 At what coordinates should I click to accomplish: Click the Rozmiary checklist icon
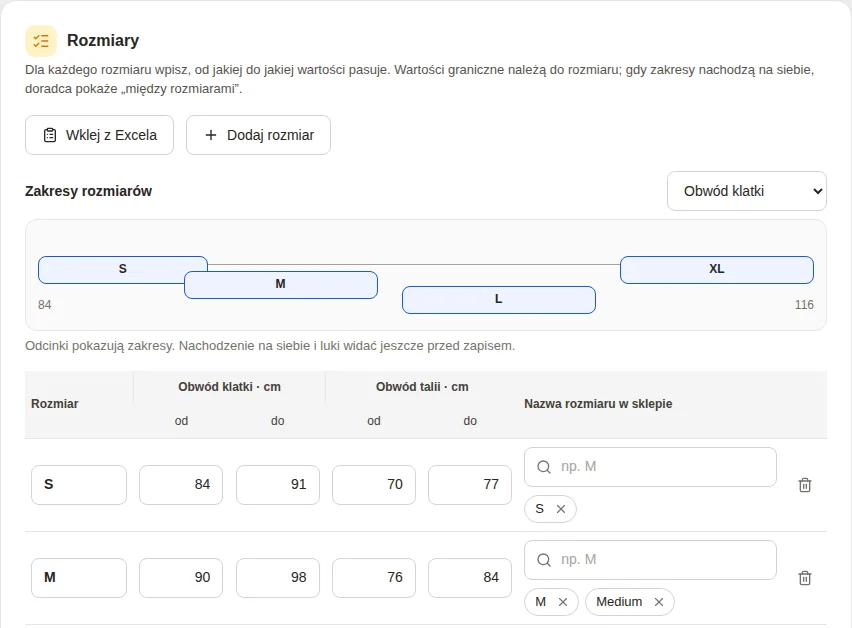pos(41,41)
